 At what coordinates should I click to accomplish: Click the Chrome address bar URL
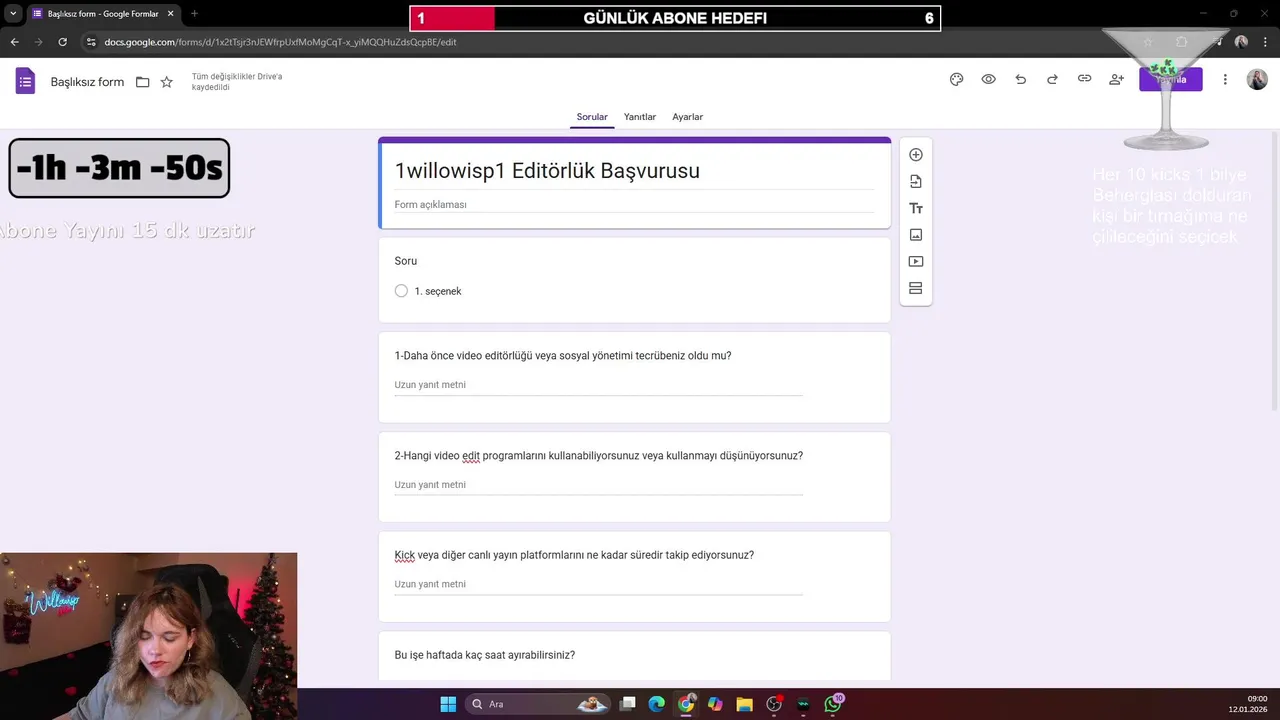(281, 42)
